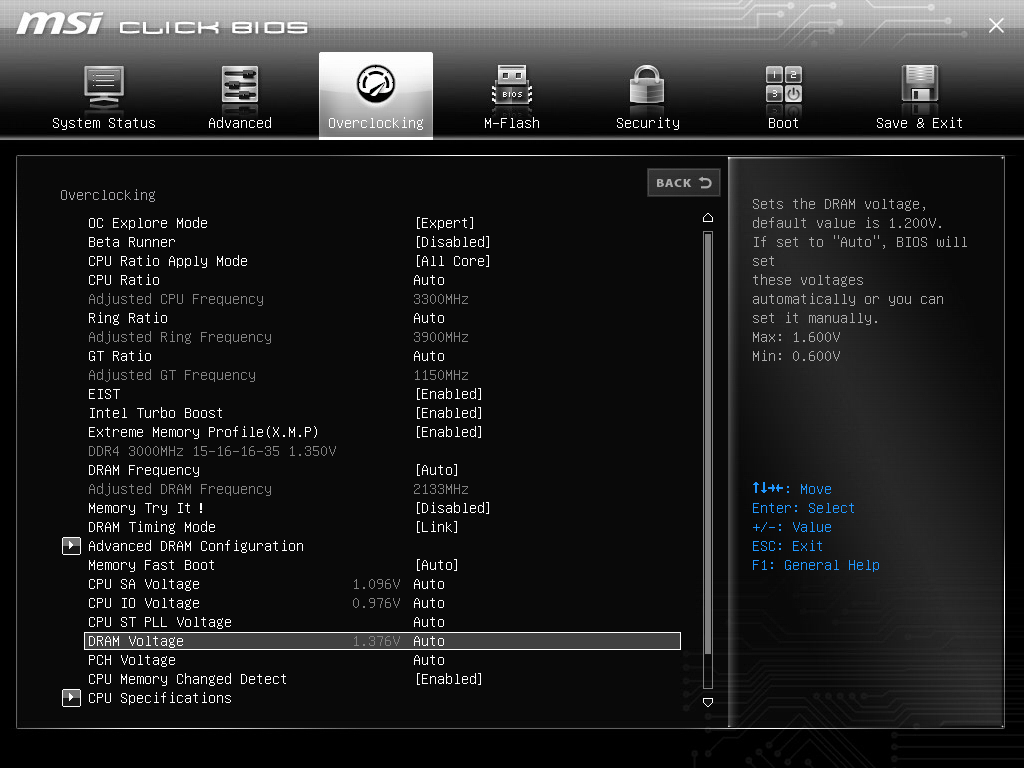Toggle Beta Runner [Disabled] value
The height and width of the screenshot is (768, 1024).
tap(453, 242)
